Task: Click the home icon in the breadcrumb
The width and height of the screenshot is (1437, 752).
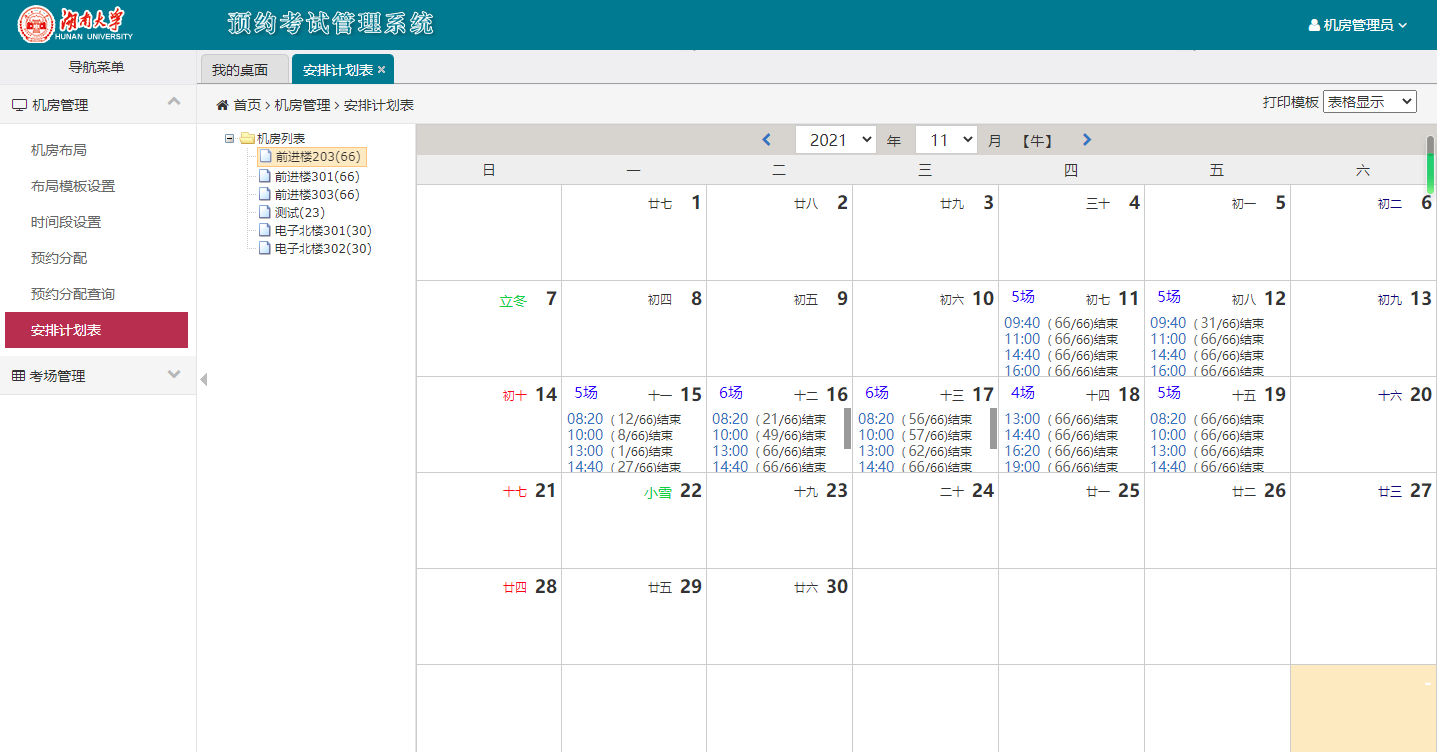Action: (223, 105)
